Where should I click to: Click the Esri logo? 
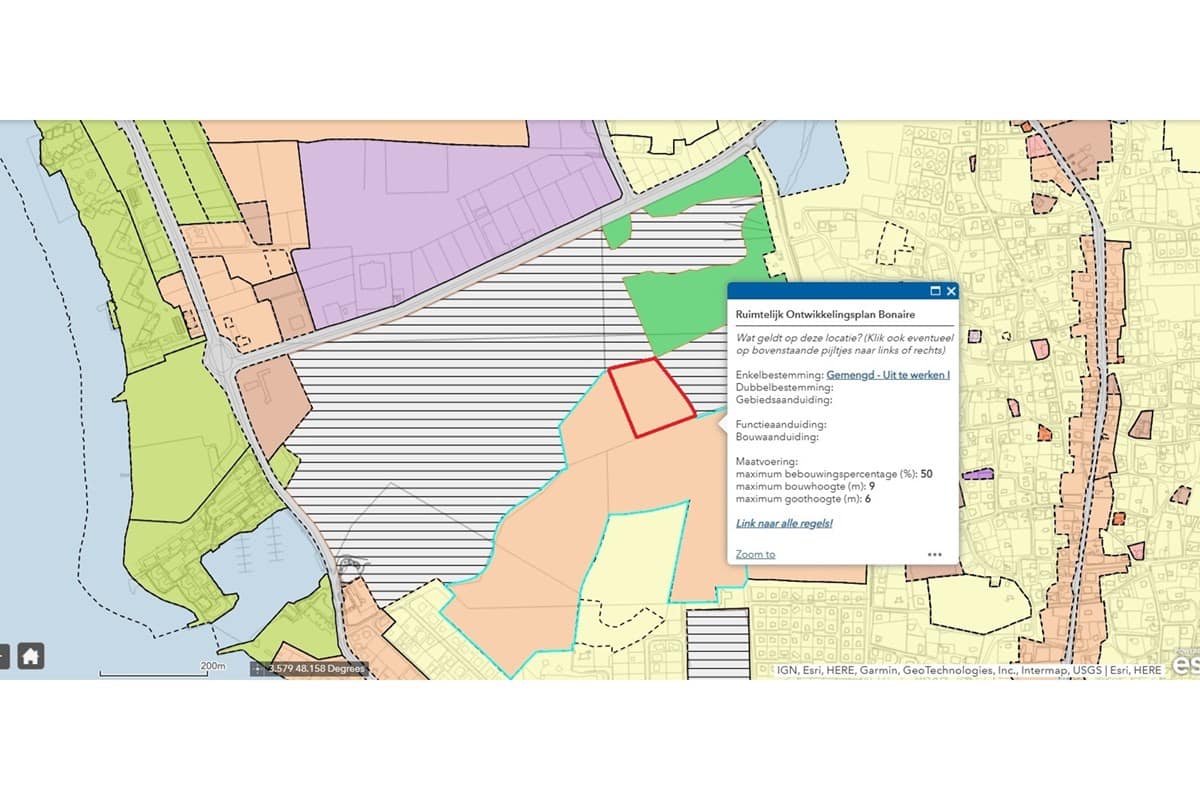[x=1184, y=665]
